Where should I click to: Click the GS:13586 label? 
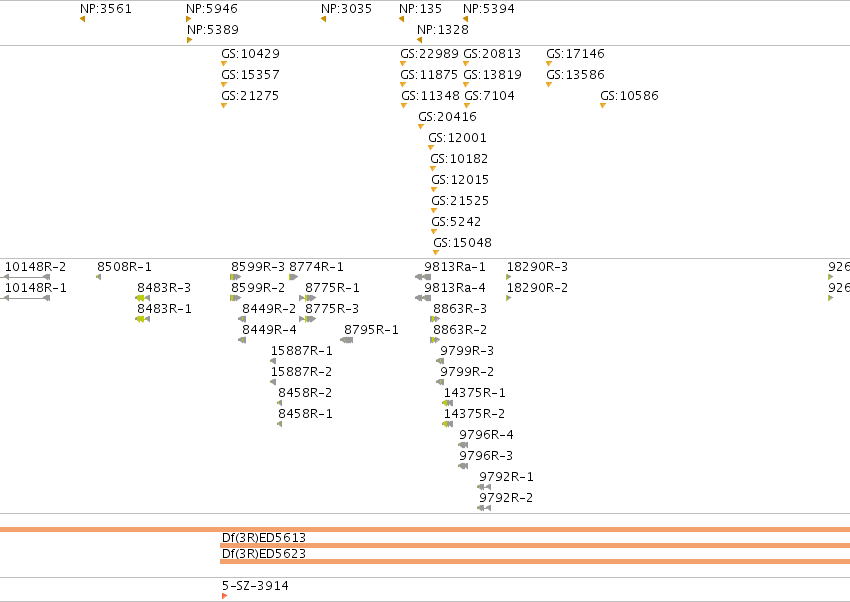[576, 75]
